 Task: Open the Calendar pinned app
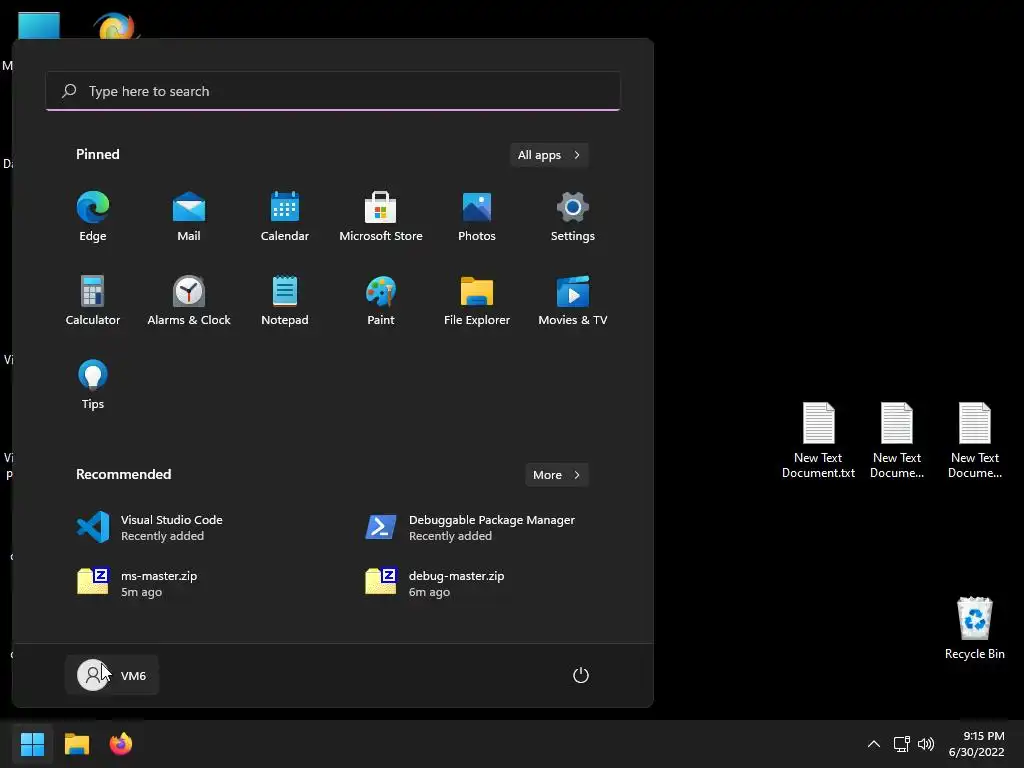click(285, 217)
